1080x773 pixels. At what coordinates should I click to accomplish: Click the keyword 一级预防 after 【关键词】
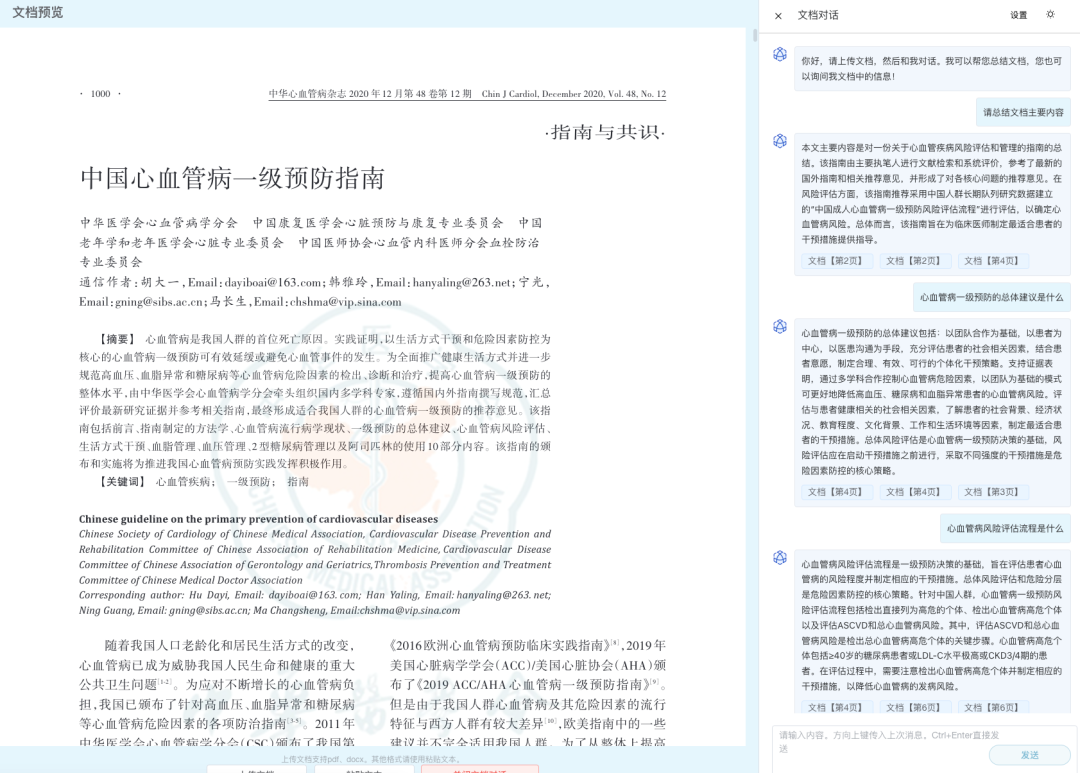click(249, 482)
